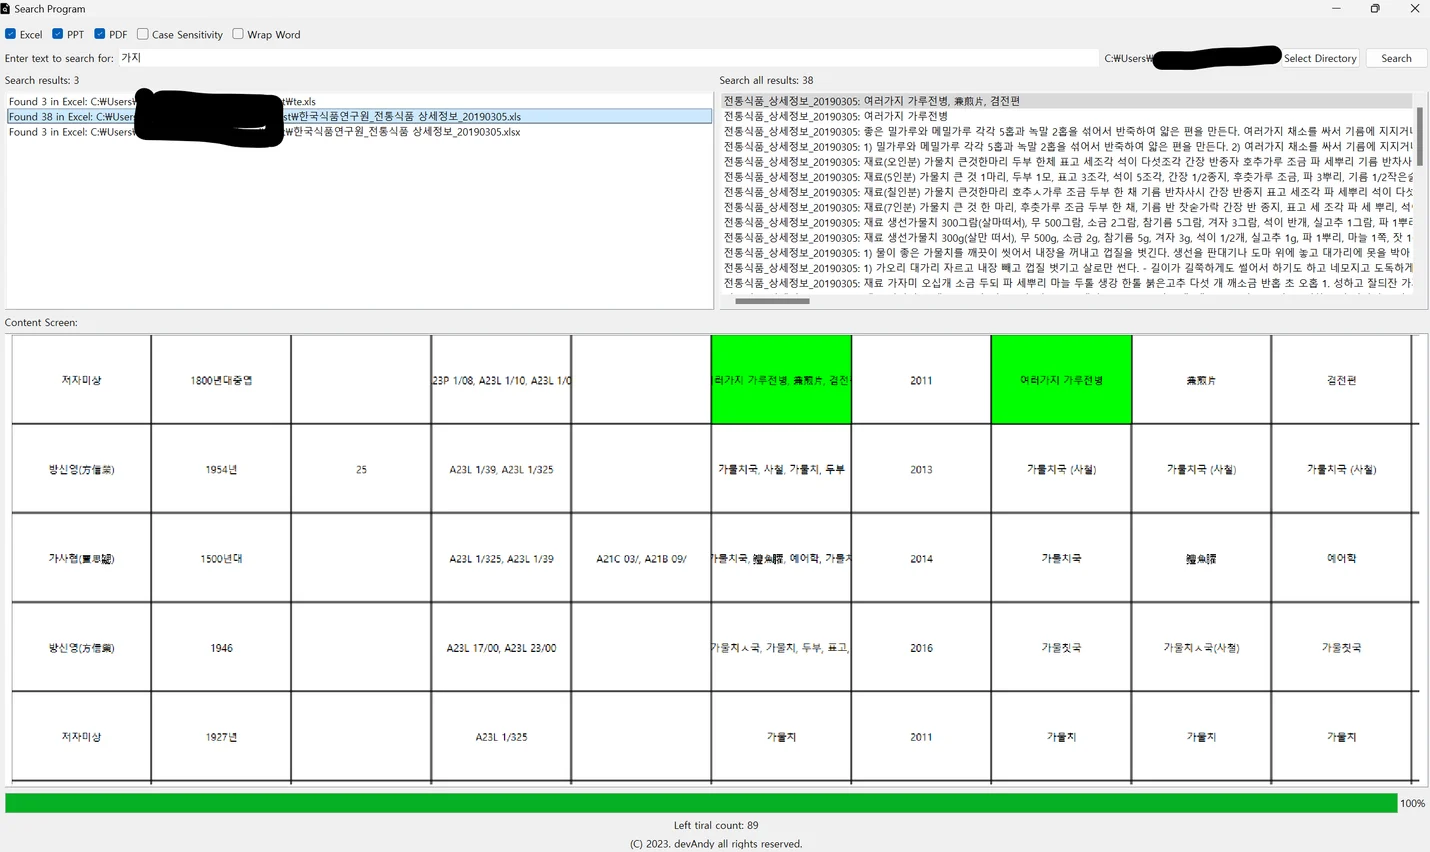Select result ending in te.xls
This screenshot has width=1430, height=852.
(359, 101)
